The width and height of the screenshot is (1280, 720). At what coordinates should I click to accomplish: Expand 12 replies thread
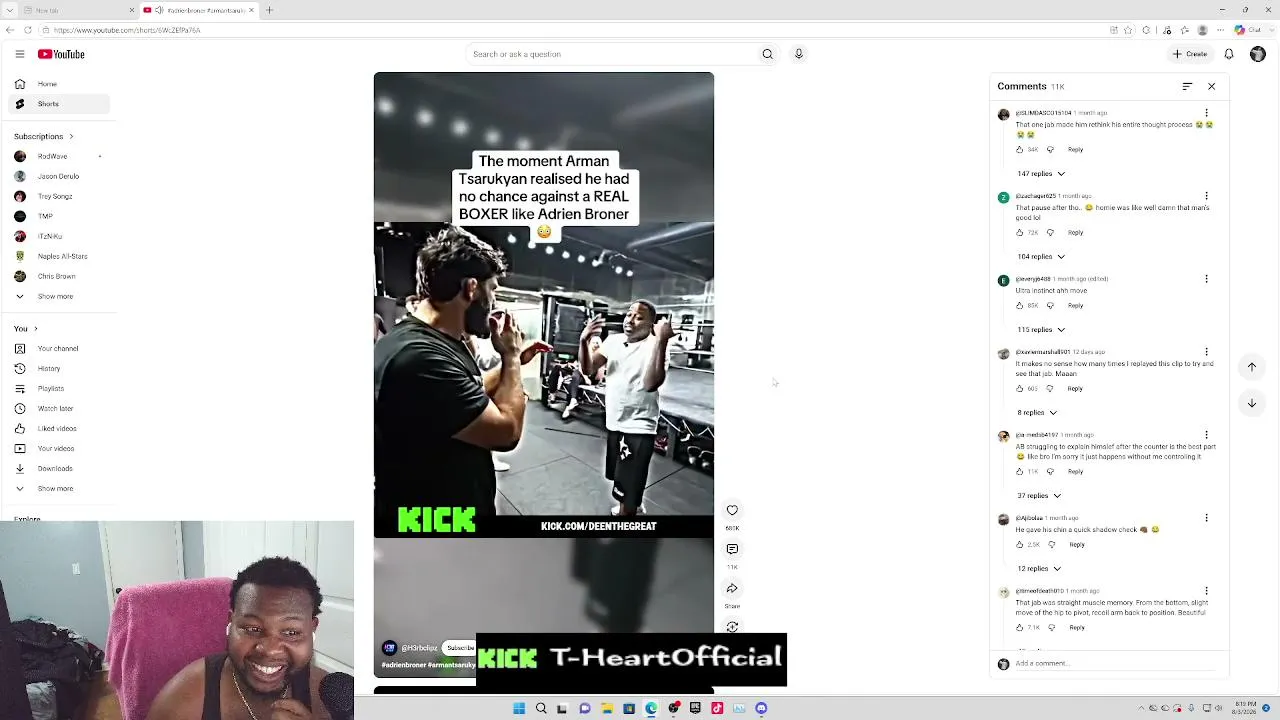tap(1039, 569)
